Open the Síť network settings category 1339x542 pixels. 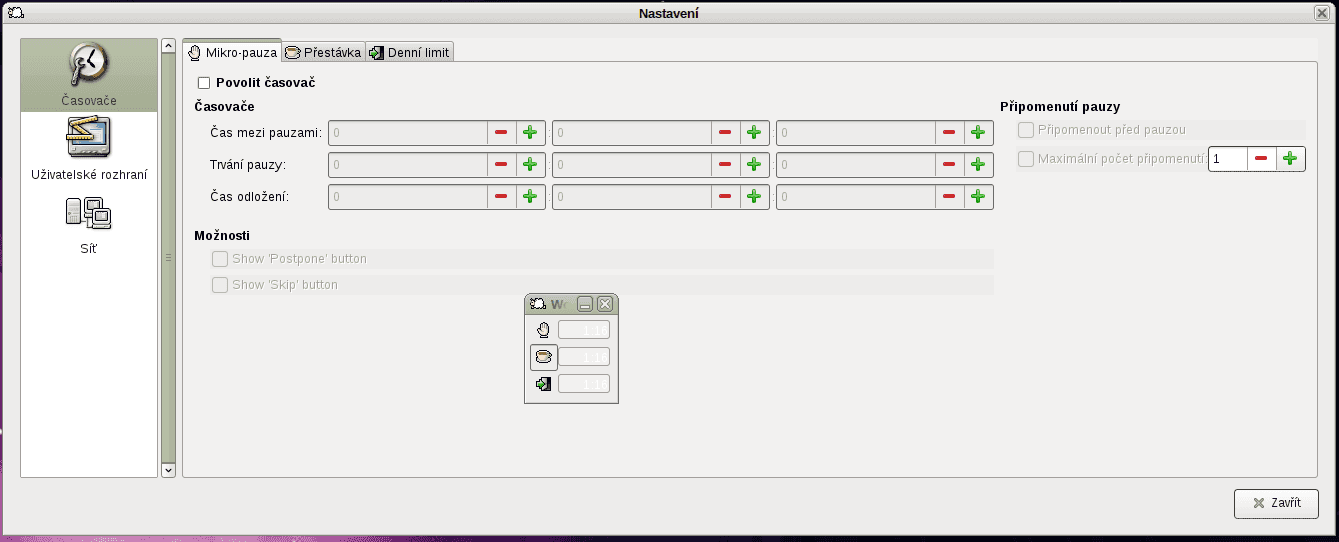89,224
